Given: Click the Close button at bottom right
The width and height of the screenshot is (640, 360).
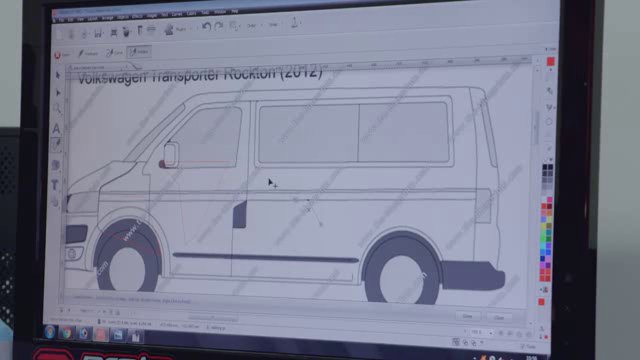Looking at the screenshot, I should (x=499, y=317).
